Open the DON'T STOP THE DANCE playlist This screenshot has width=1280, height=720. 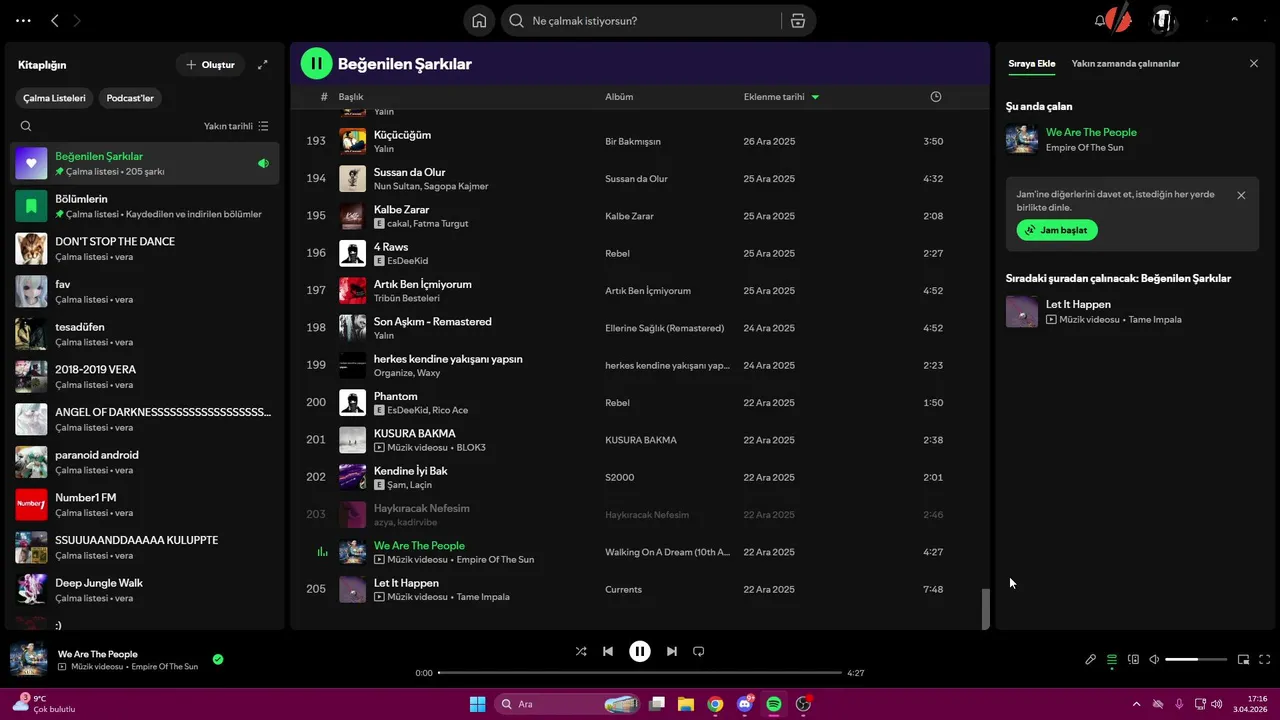pyautogui.click(x=145, y=248)
